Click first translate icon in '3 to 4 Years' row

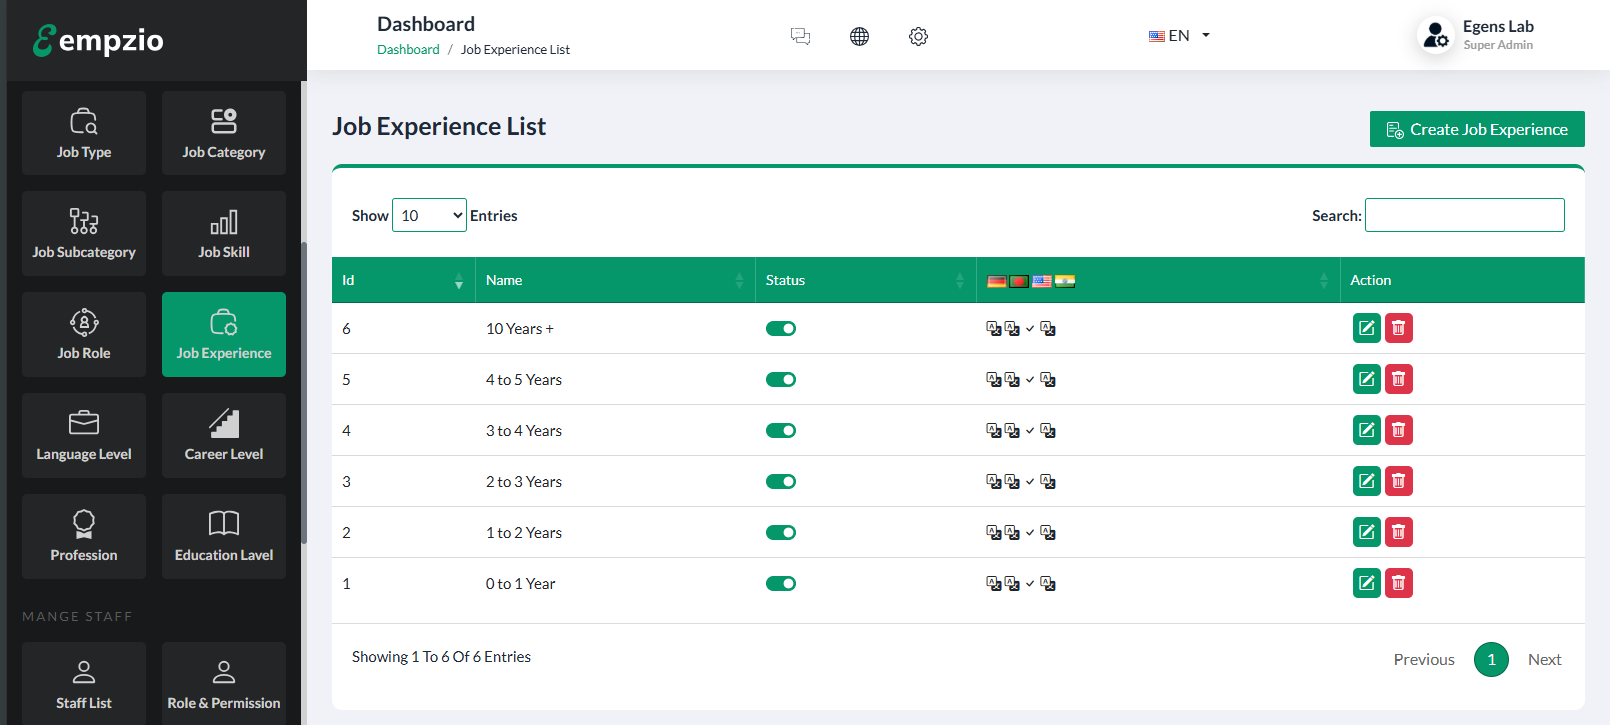pos(993,431)
